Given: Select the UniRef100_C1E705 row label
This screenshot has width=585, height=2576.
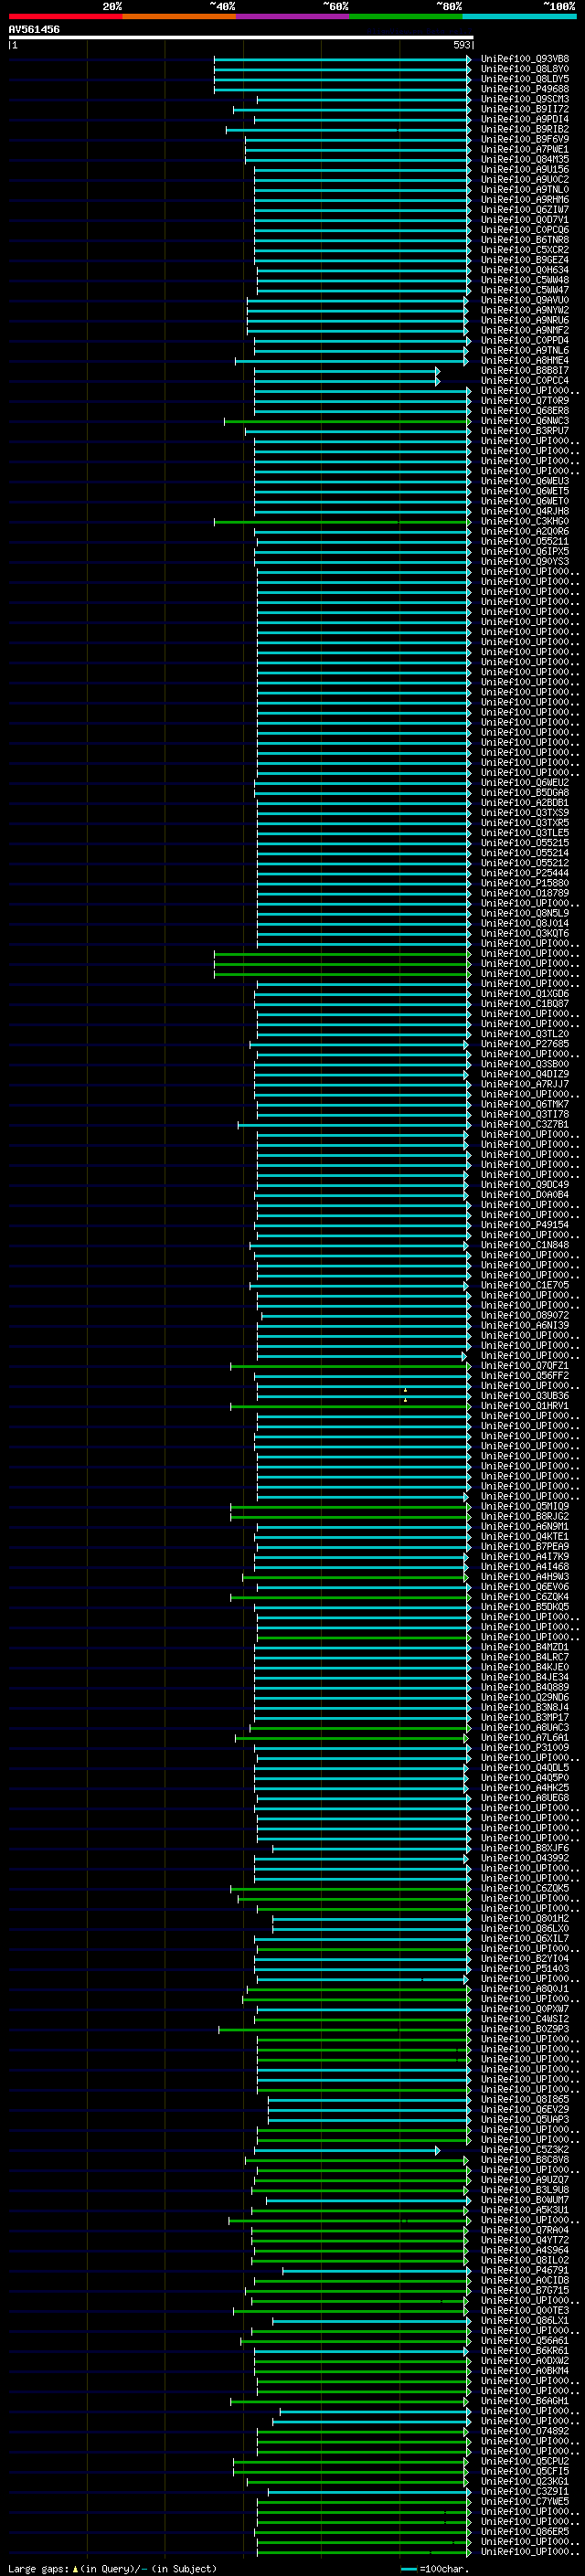Looking at the screenshot, I should [x=525, y=1285].
